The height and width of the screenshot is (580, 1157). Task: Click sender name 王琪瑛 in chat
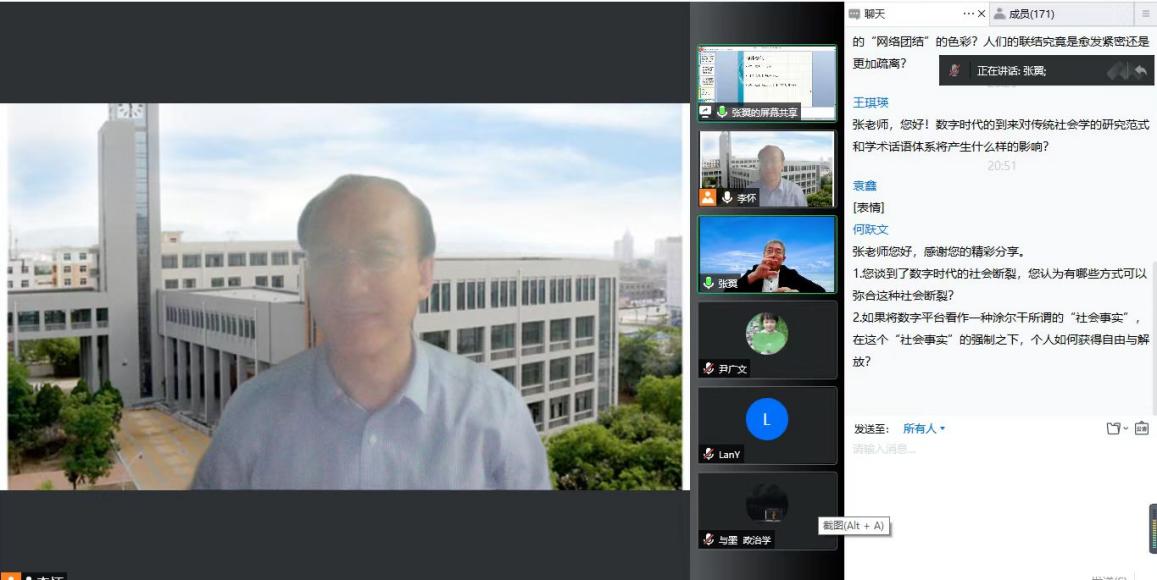pos(870,103)
